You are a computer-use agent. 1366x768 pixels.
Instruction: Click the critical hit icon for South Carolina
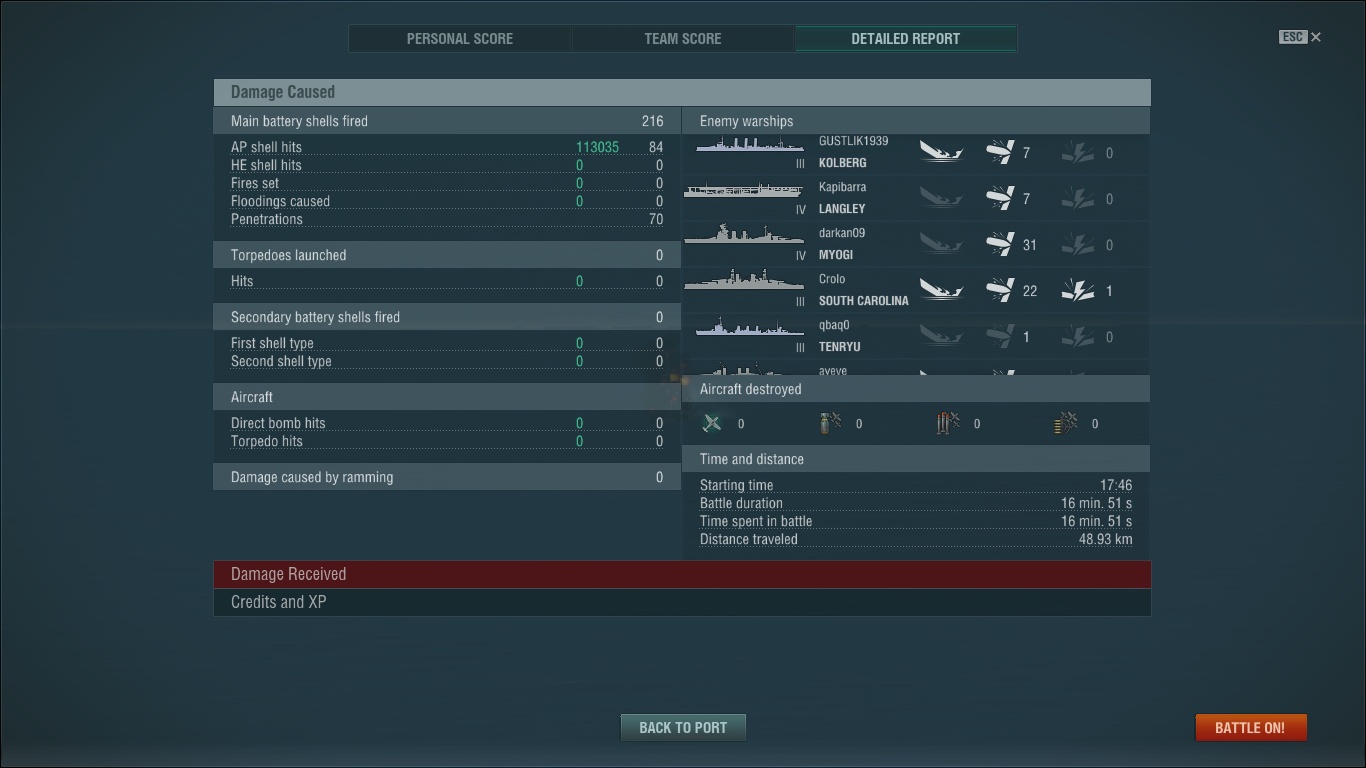pos(1078,290)
